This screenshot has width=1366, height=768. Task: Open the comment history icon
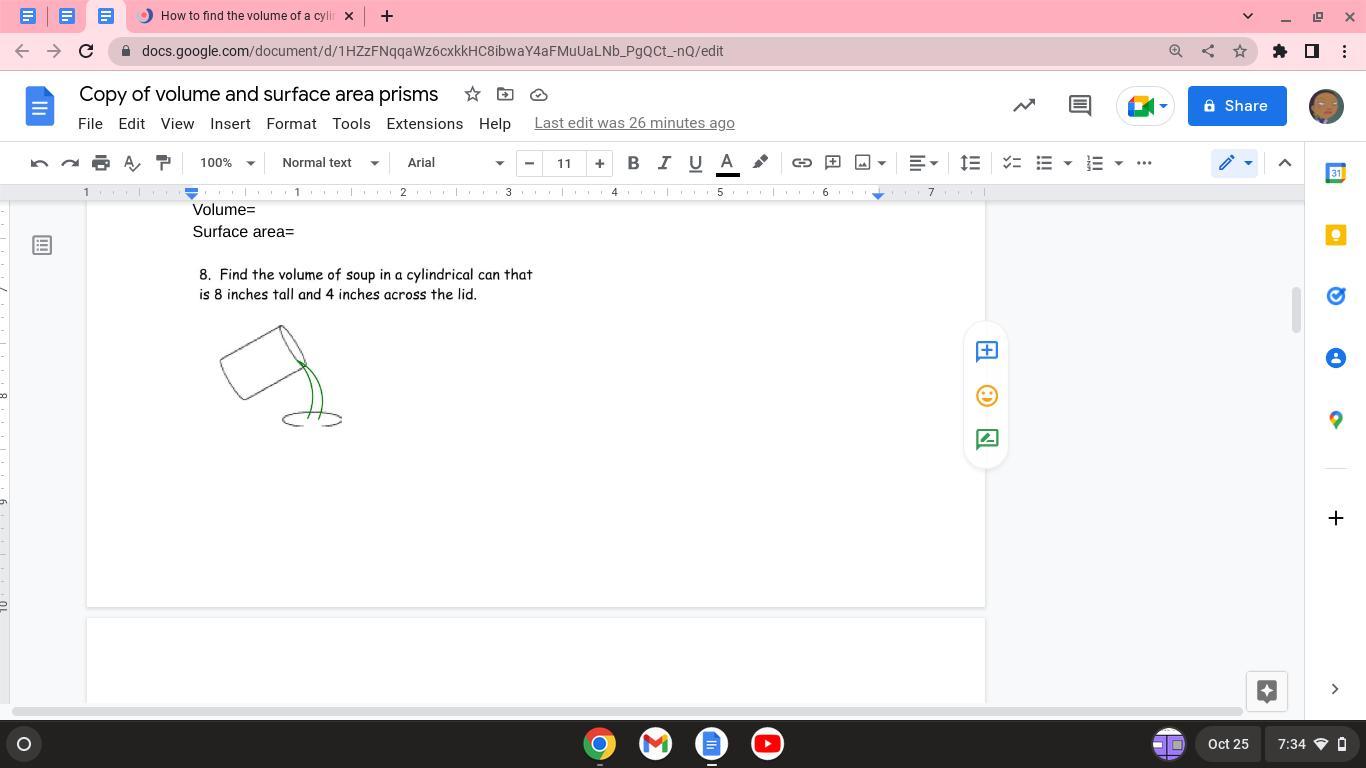pos(1079,106)
